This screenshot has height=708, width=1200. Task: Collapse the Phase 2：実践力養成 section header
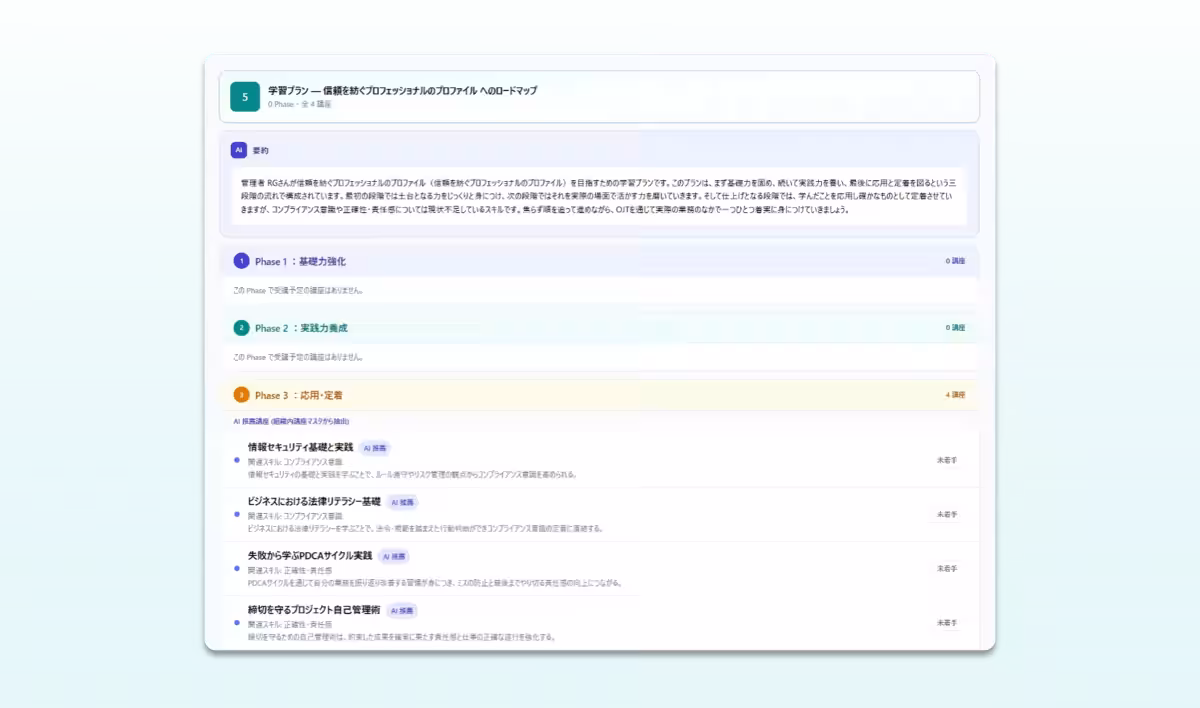[x=600, y=328]
